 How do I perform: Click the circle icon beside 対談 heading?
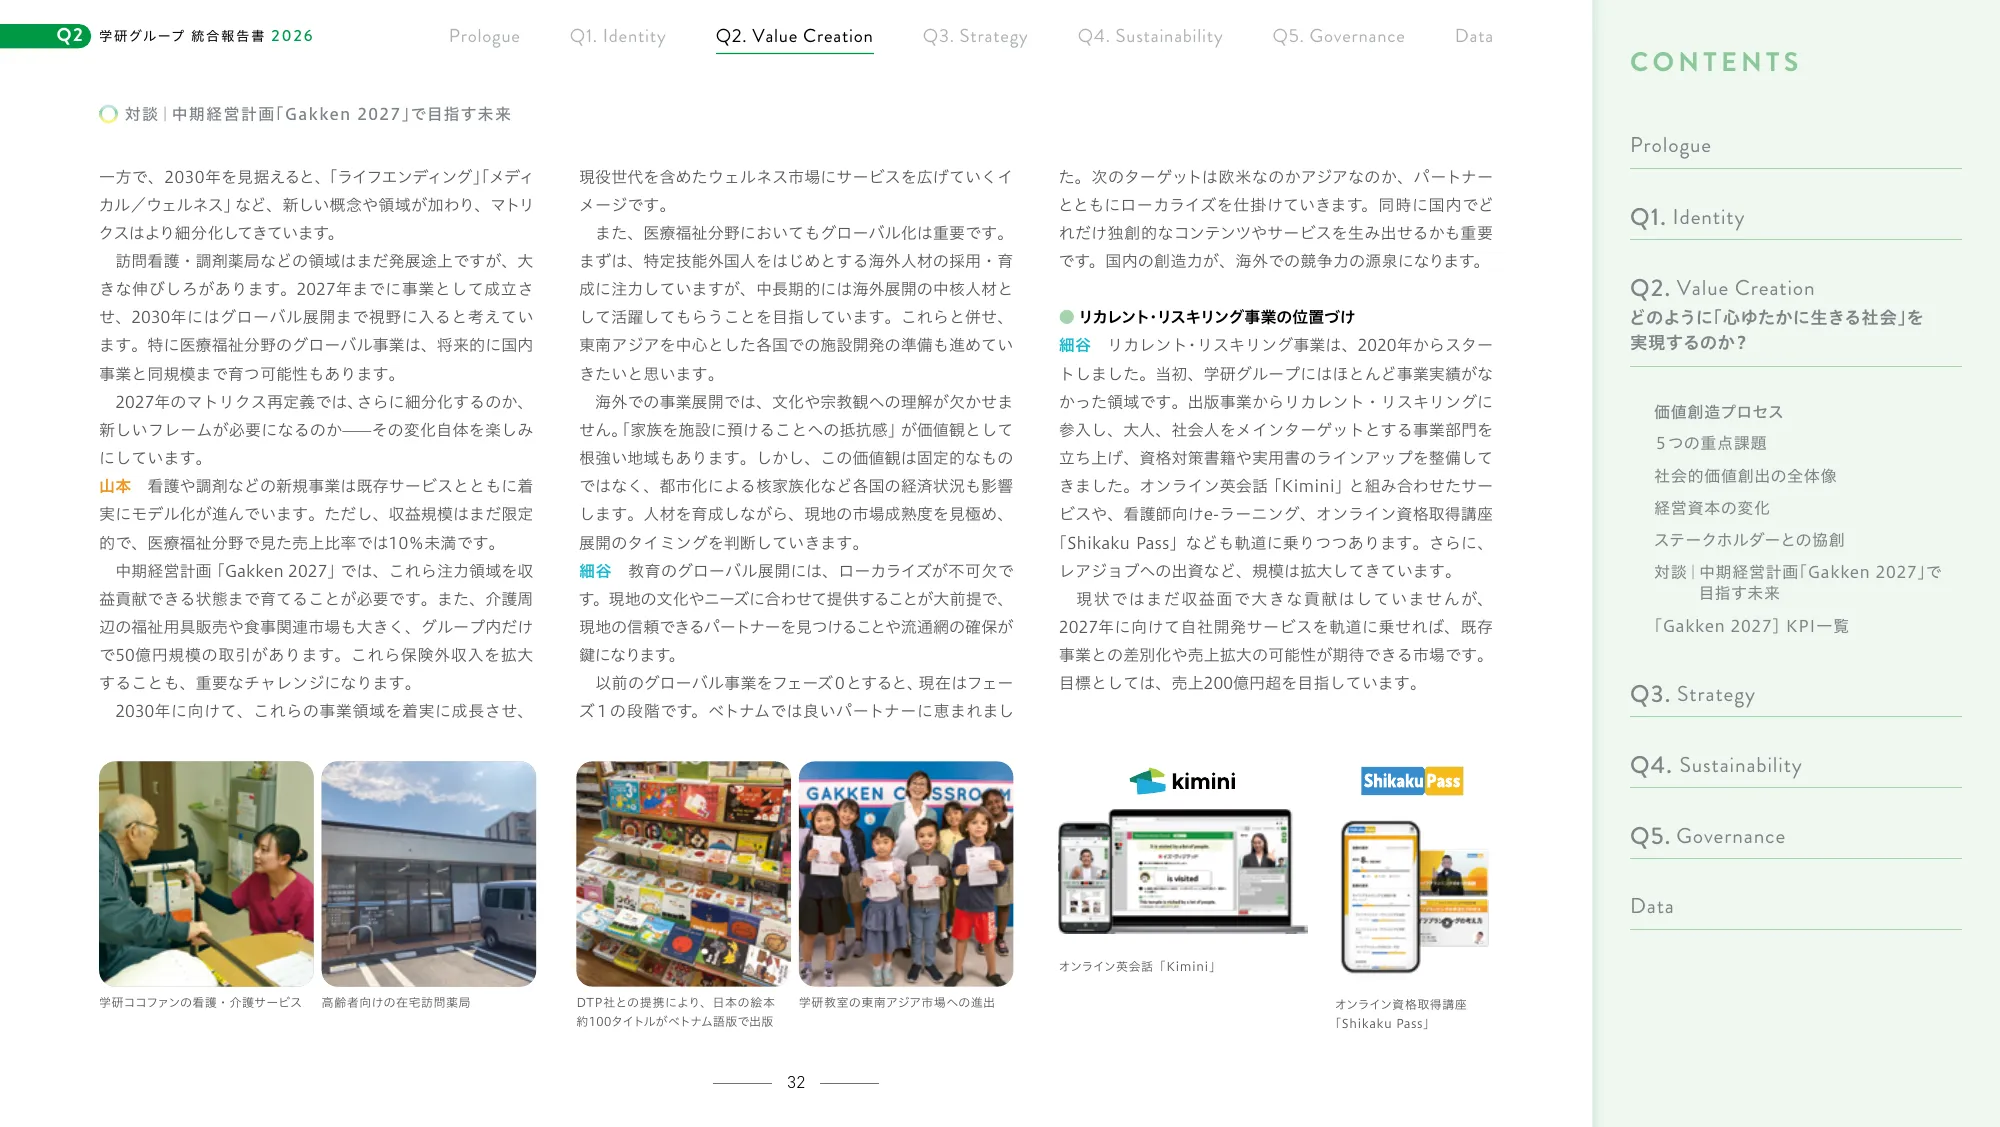click(x=108, y=114)
